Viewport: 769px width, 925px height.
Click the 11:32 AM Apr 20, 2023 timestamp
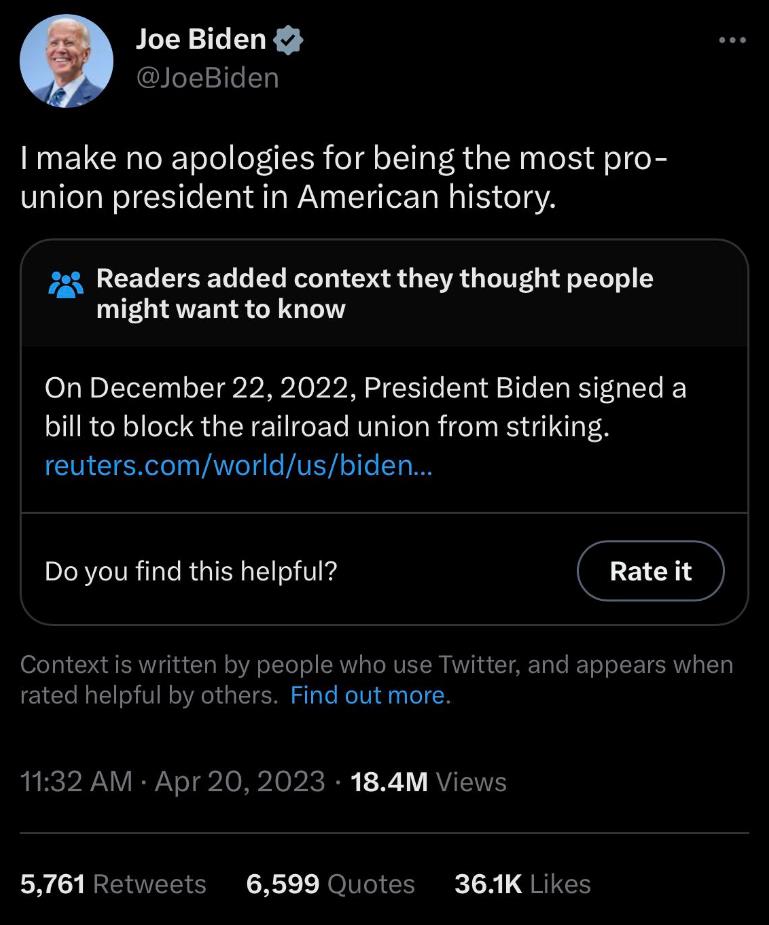(172, 782)
